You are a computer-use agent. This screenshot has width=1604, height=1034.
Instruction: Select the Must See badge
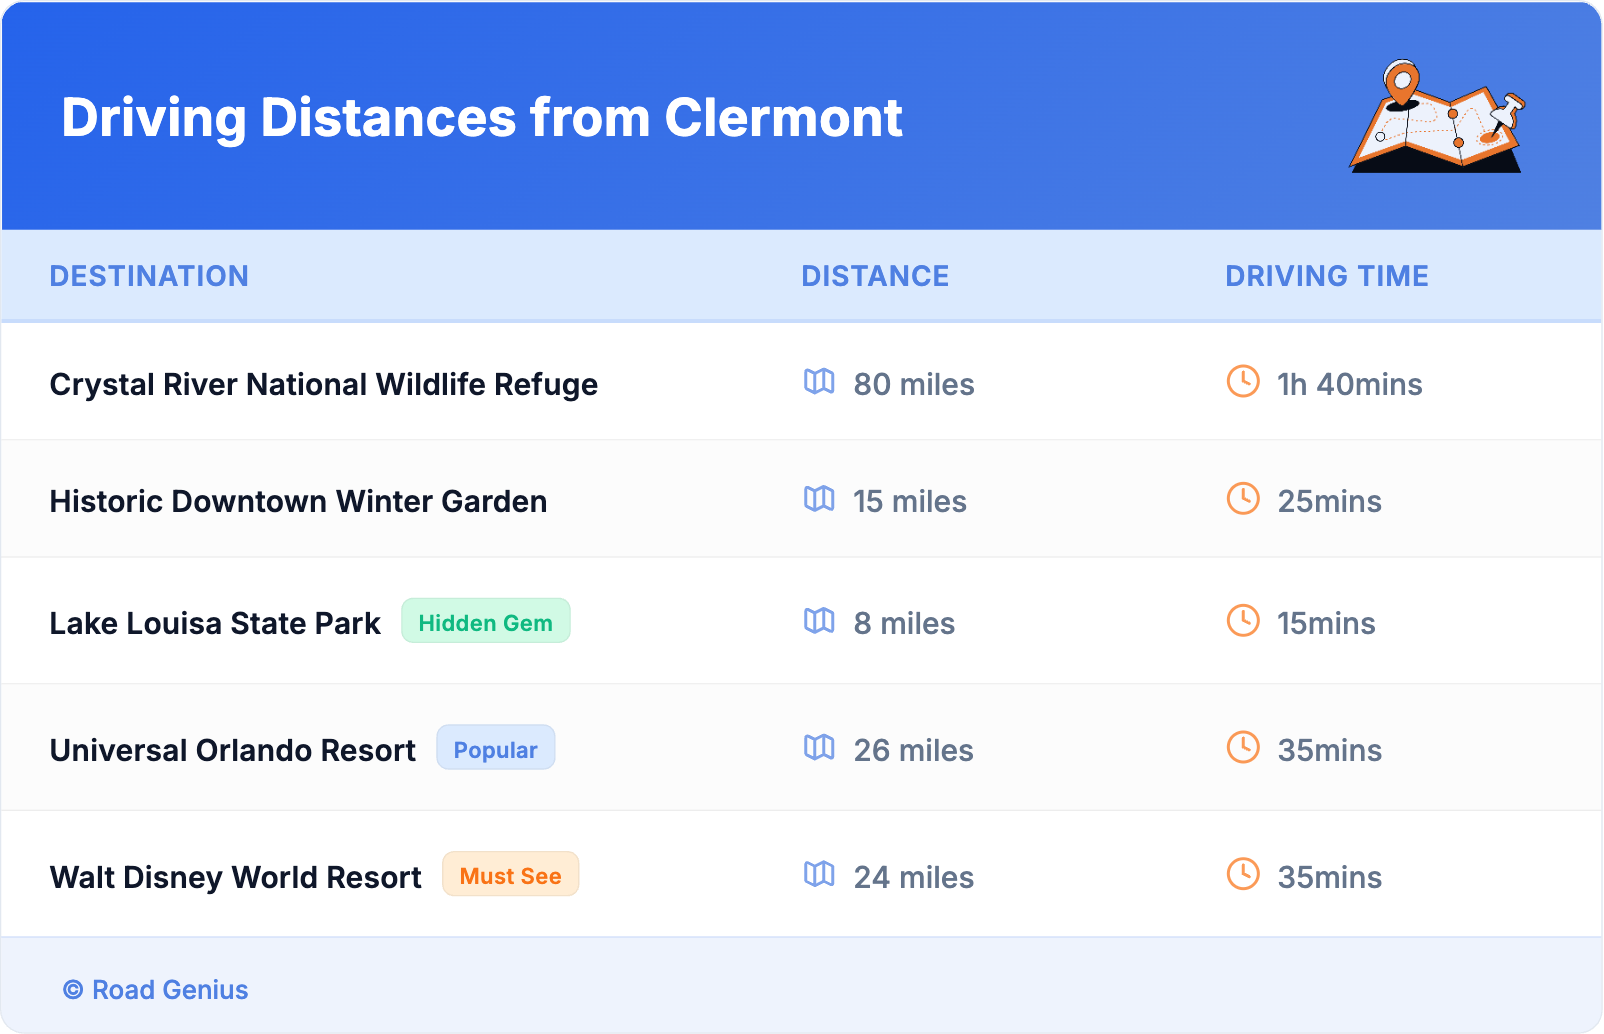[x=510, y=876]
